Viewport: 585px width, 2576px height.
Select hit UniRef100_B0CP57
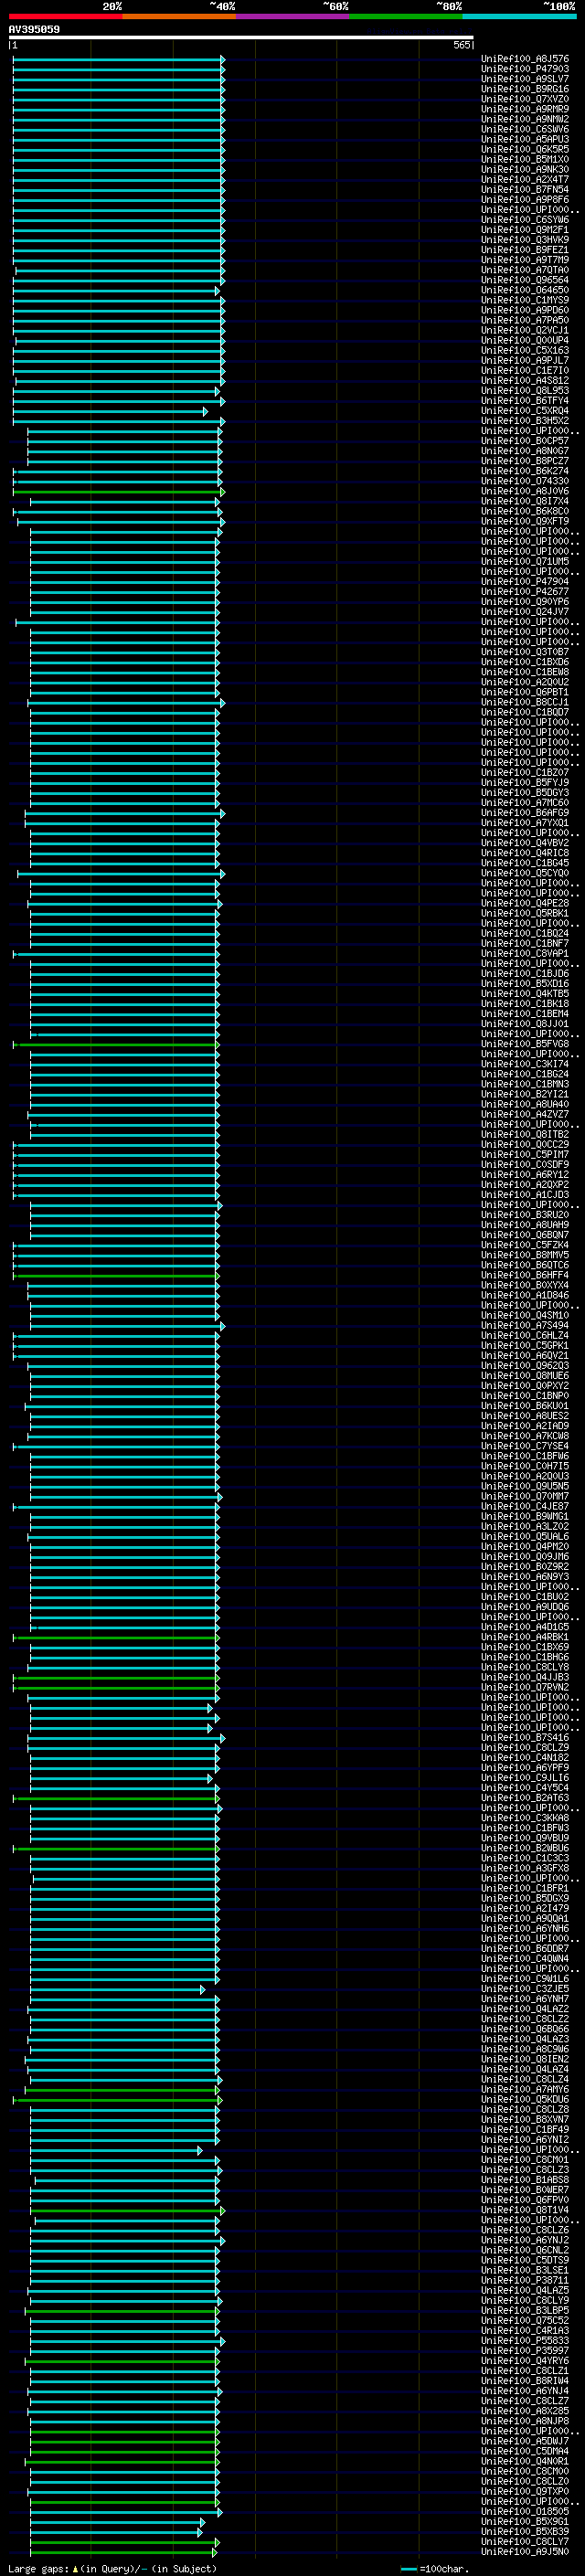click(525, 441)
